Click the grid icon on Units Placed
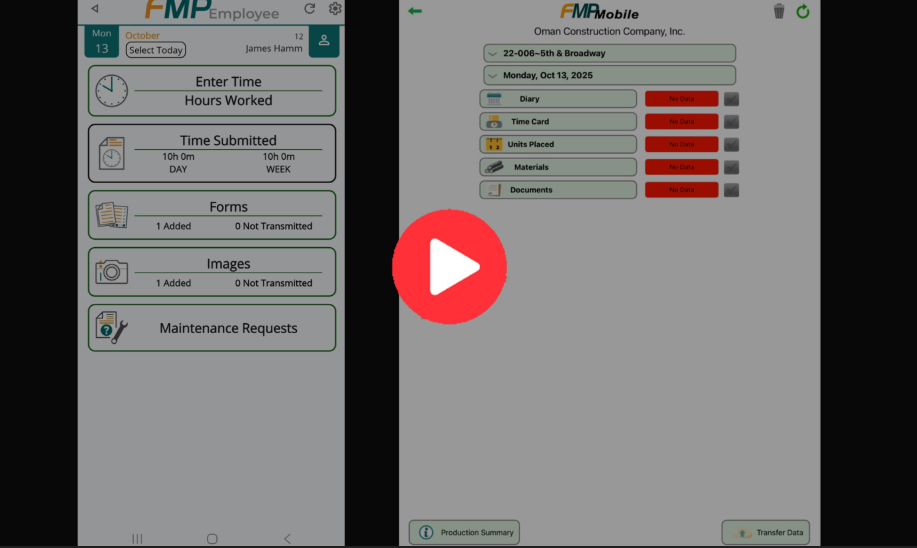917x548 pixels. [x=494, y=144]
